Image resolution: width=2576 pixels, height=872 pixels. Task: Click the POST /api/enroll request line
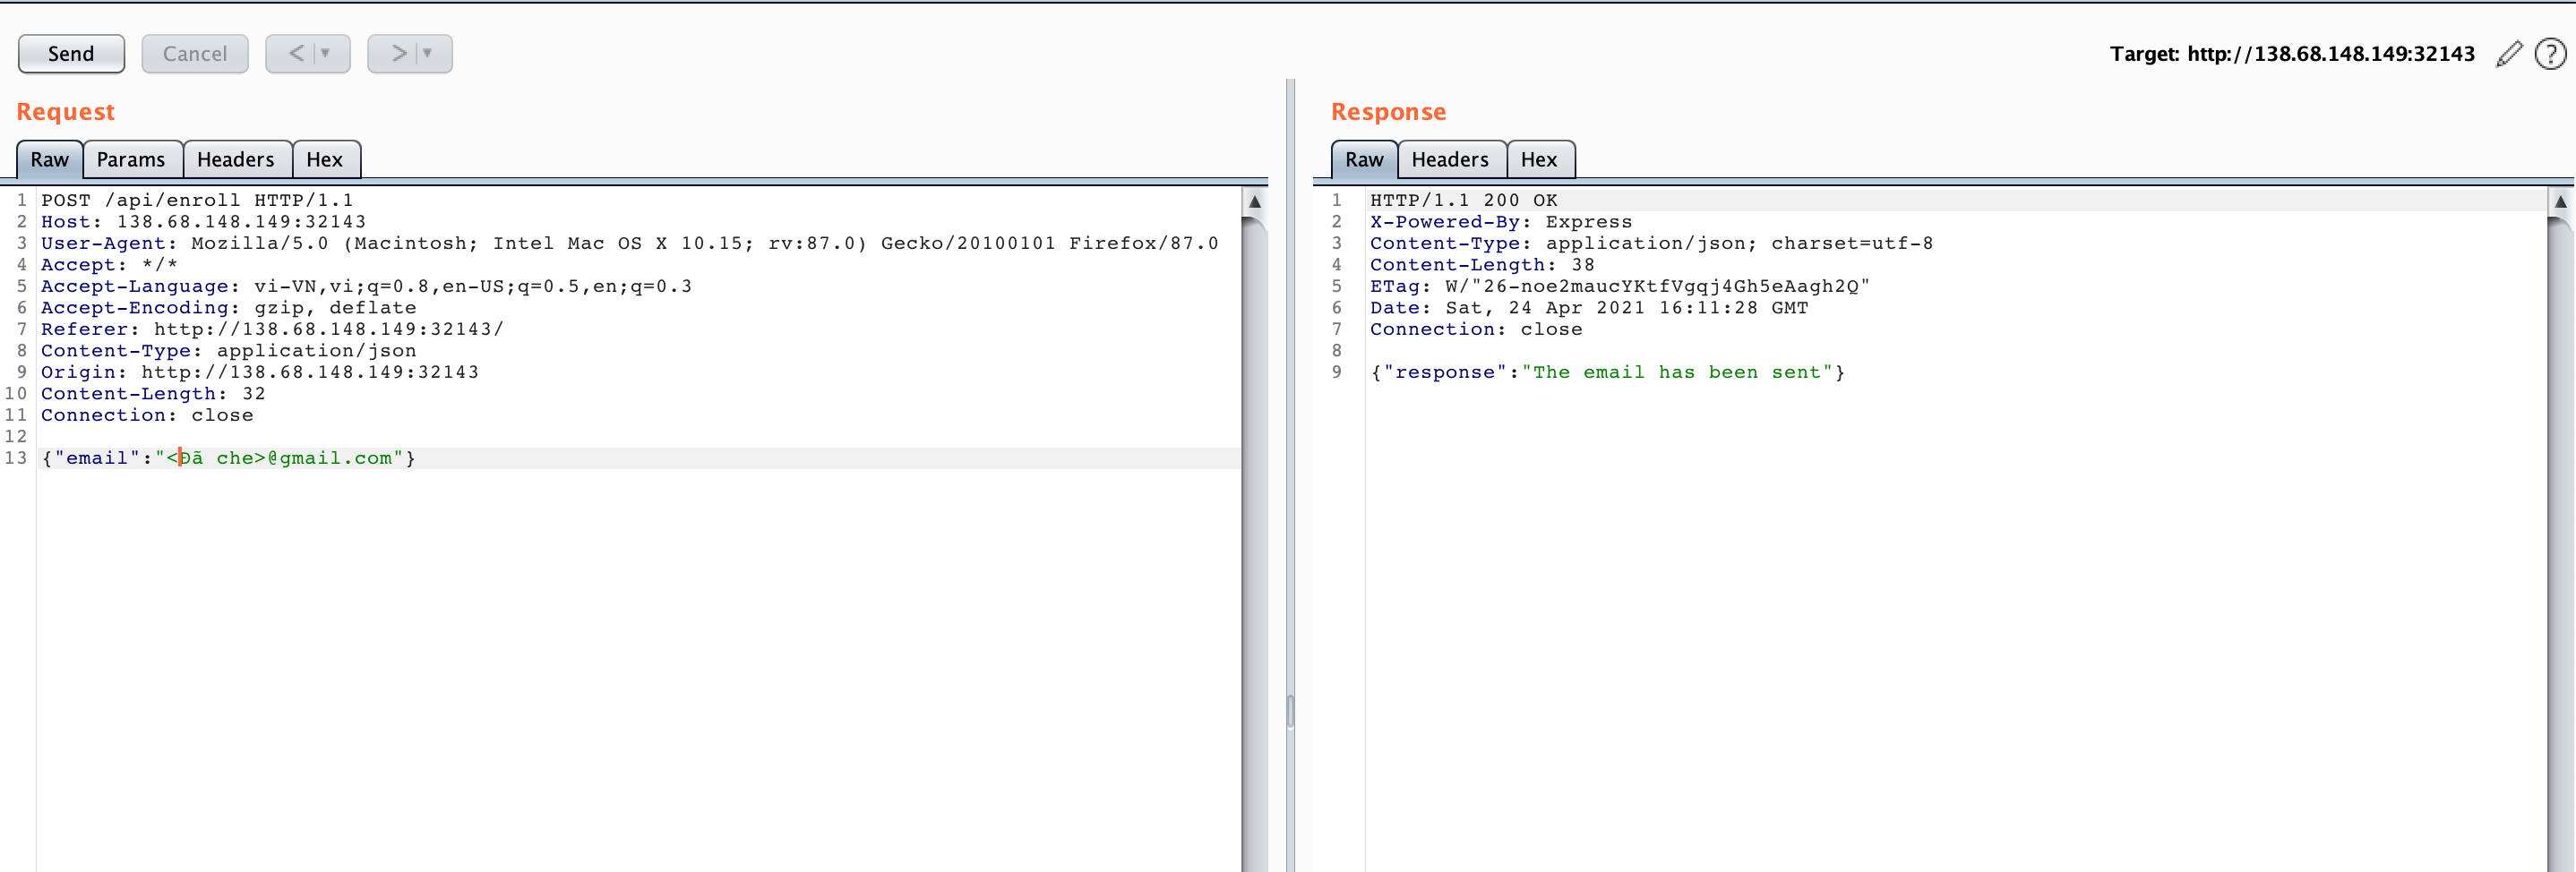tap(197, 201)
